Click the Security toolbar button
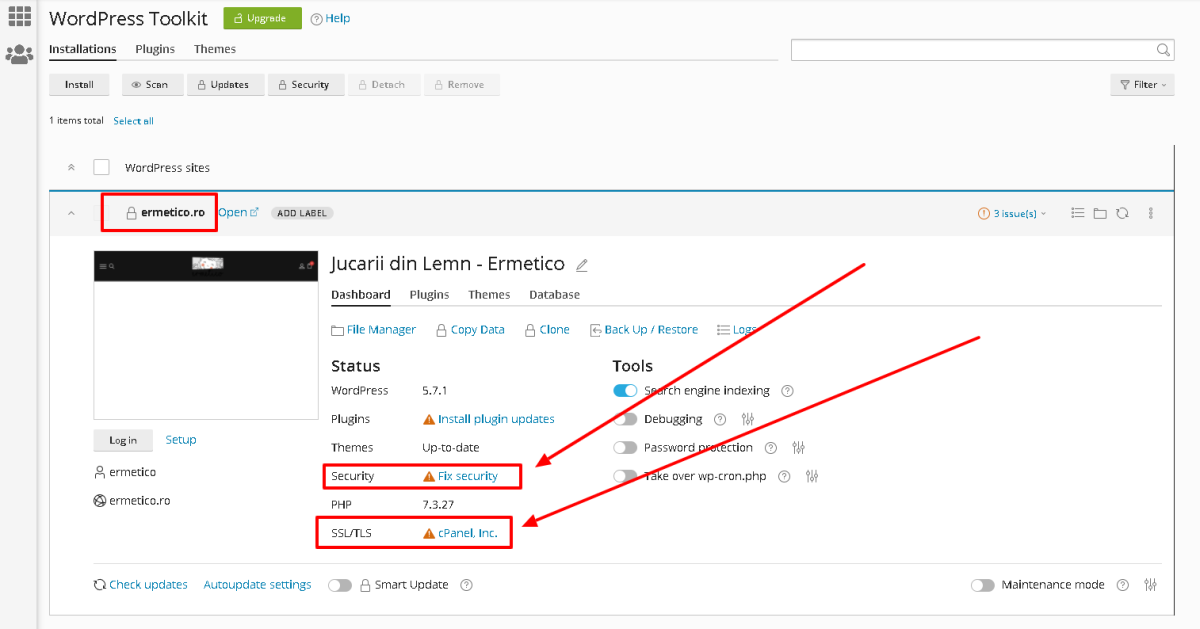Viewport: 1200px width, 629px height. [305, 85]
